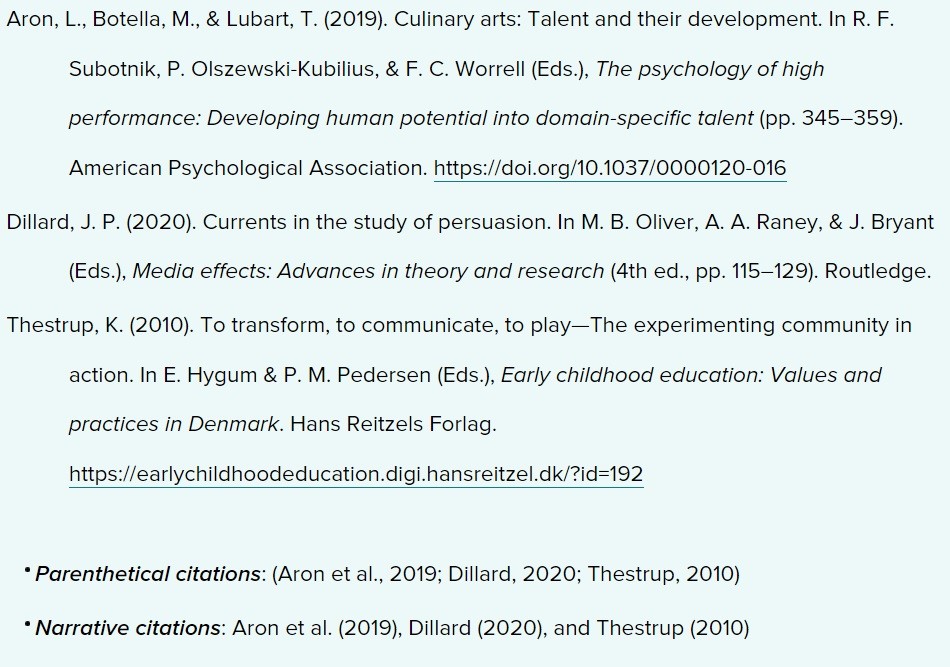Click the Routledge publisher name
Viewport: 950px width, 667px height.
point(878,271)
